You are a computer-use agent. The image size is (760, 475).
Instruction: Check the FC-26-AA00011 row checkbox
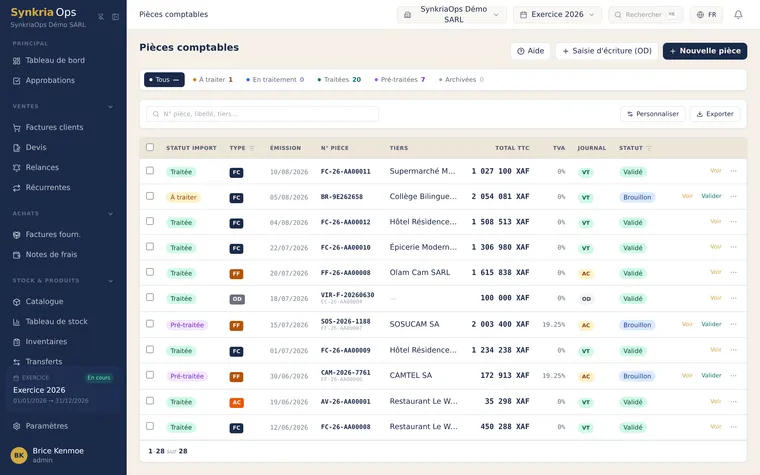150,171
